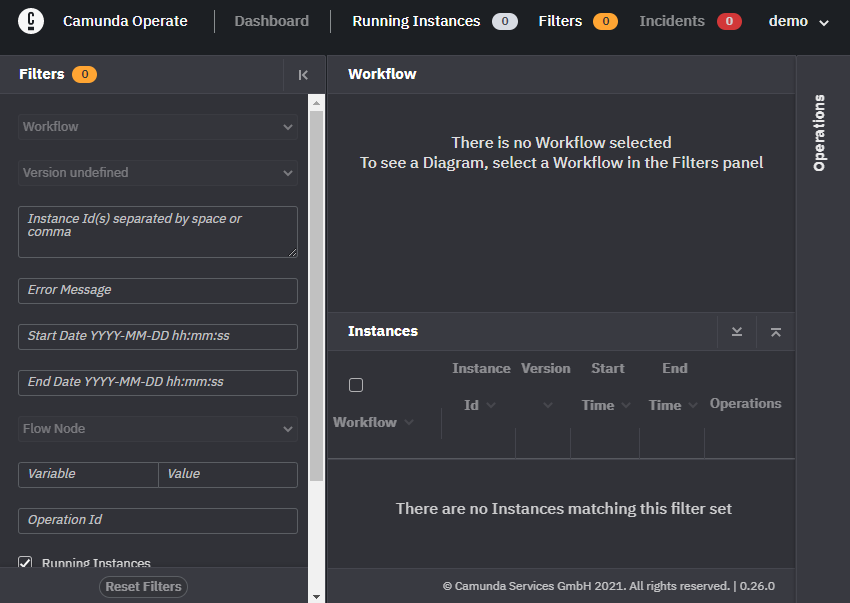Open the demo user dropdown

pyautogui.click(x=799, y=21)
